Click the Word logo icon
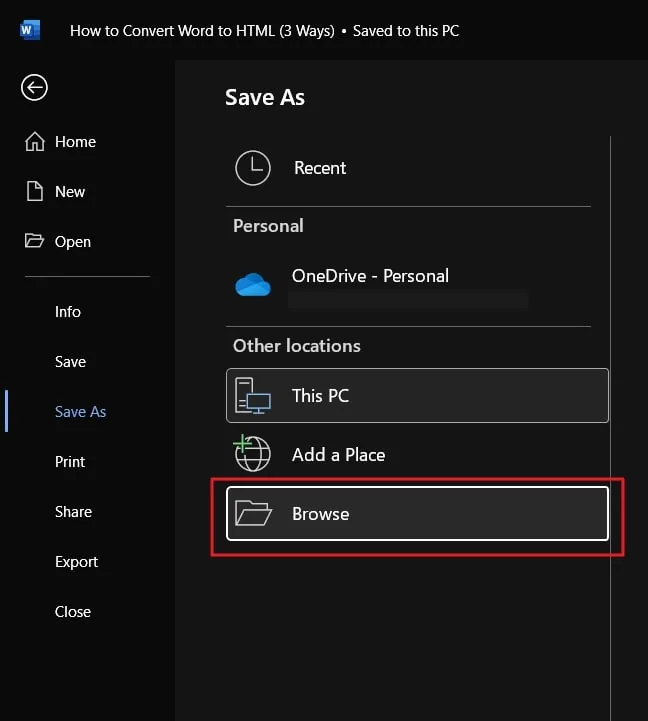 (30, 30)
